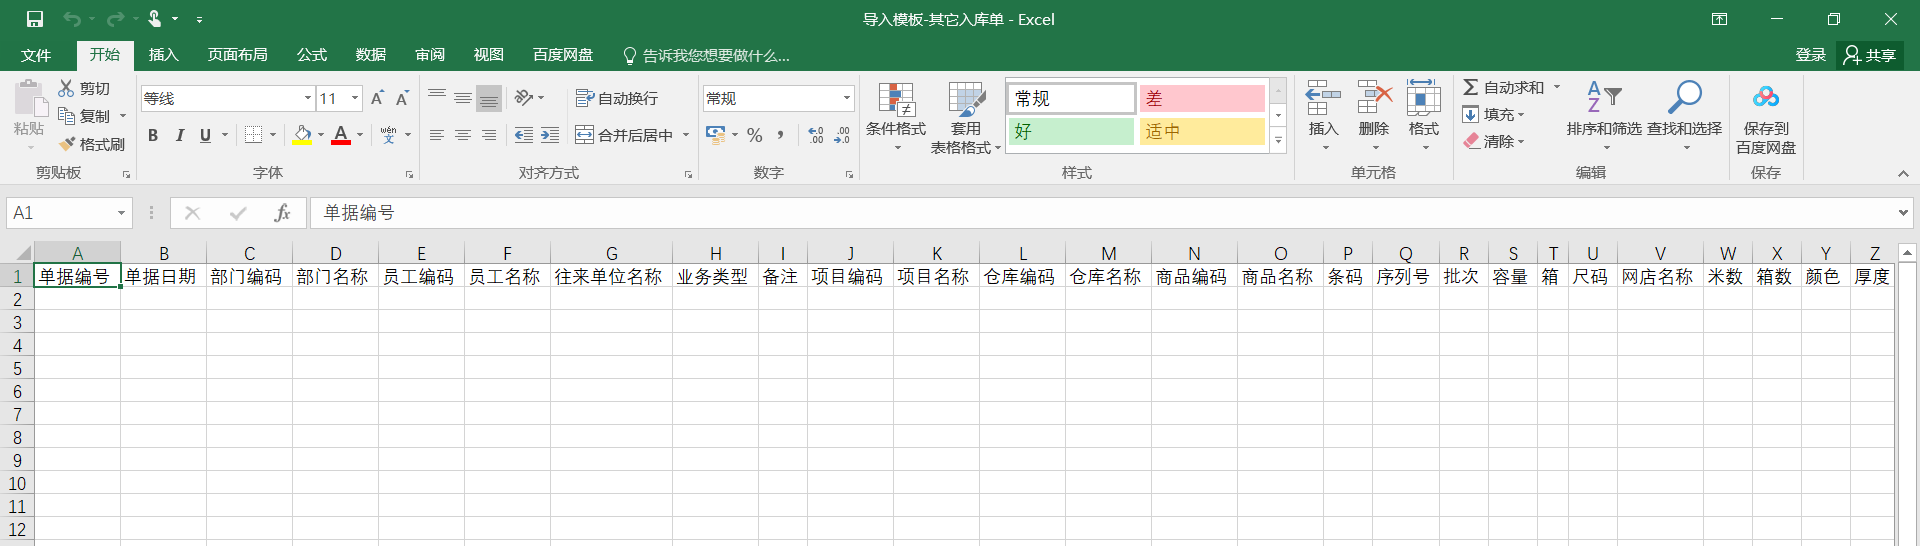Click the Increase Indent icon

tap(550, 135)
